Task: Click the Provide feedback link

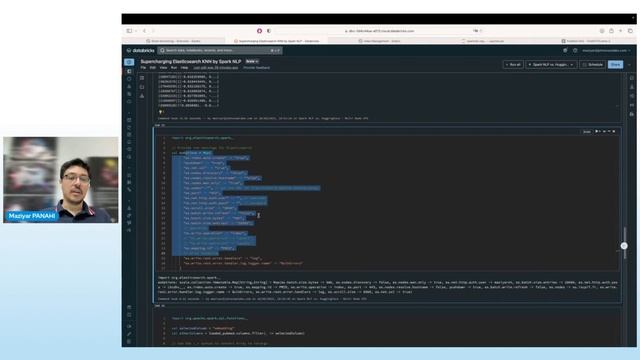Action: 256,68
